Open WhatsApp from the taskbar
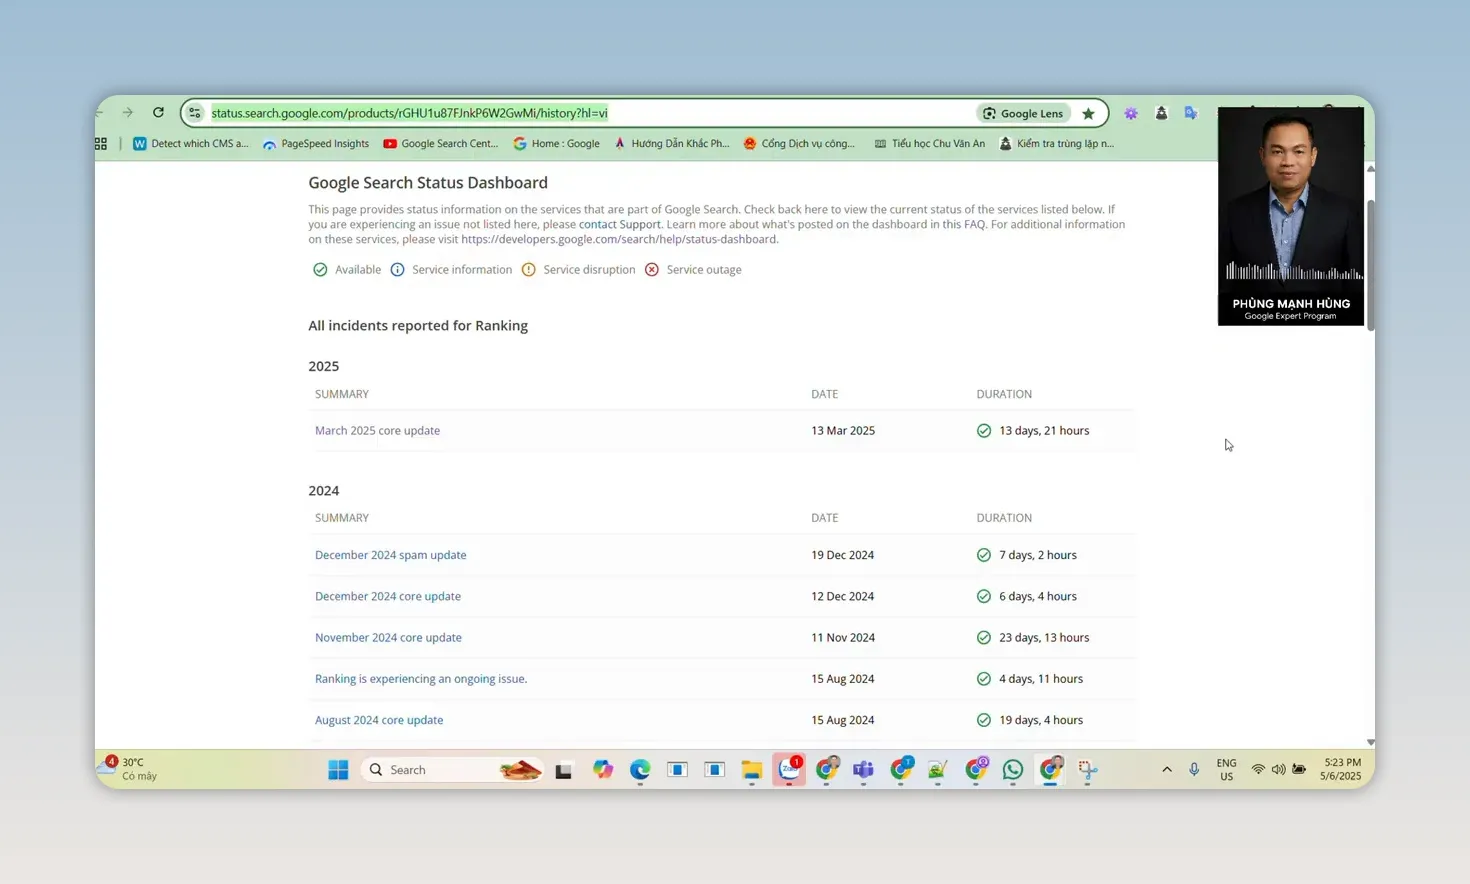 point(1013,770)
